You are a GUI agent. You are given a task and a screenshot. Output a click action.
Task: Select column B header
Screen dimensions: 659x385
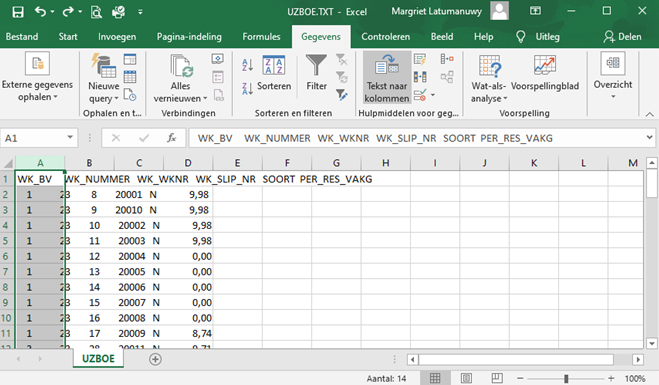click(89, 163)
